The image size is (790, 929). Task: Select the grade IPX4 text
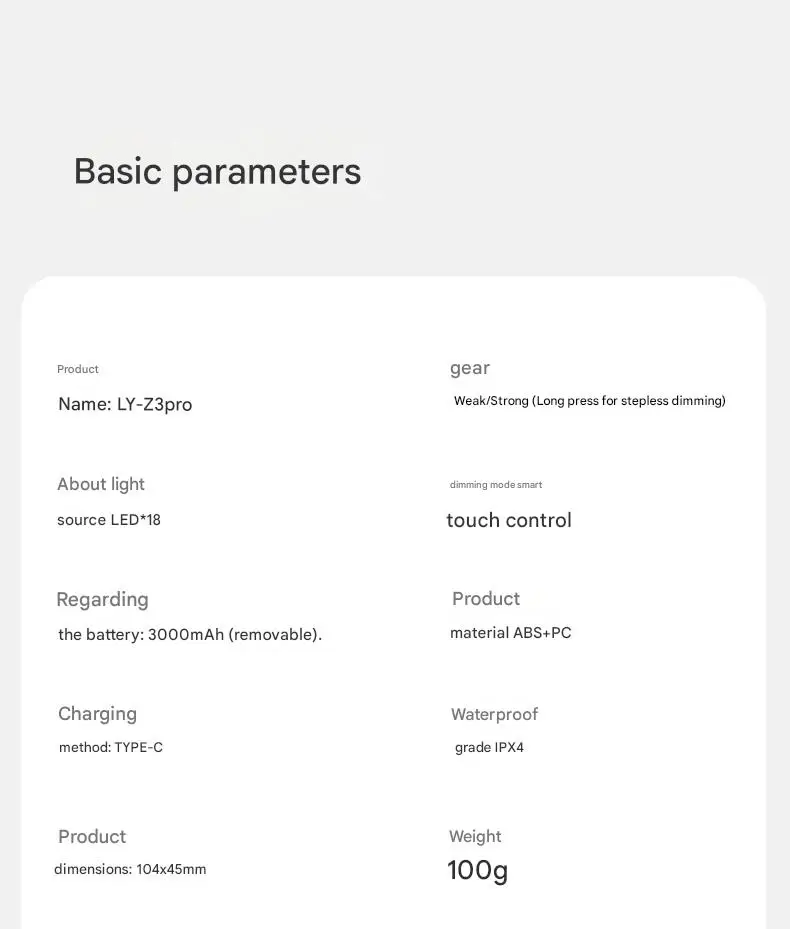point(490,748)
